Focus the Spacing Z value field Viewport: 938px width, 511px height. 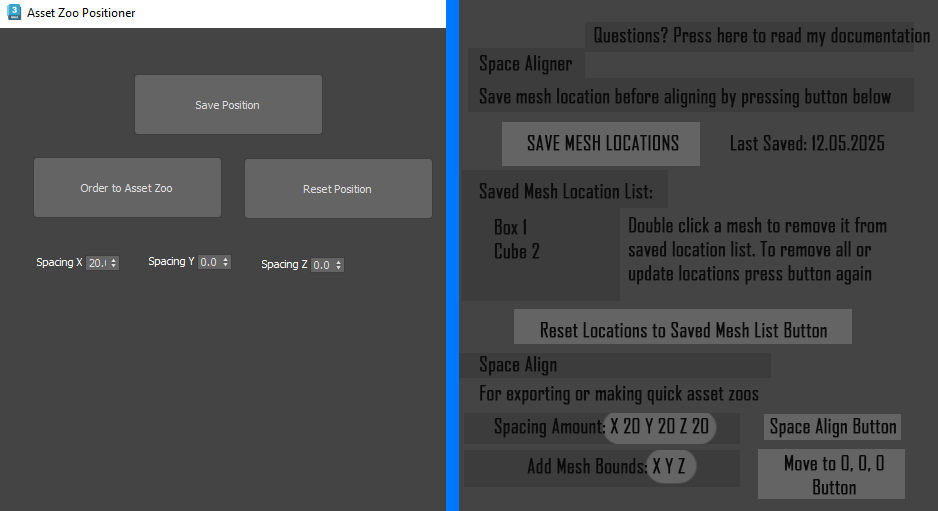322,264
